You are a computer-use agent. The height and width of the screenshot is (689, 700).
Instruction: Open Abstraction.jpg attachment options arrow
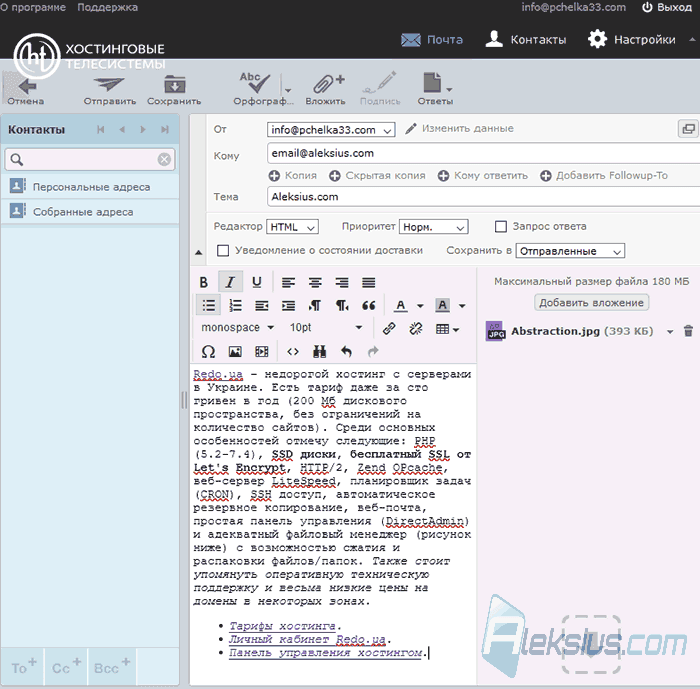pyautogui.click(x=670, y=331)
